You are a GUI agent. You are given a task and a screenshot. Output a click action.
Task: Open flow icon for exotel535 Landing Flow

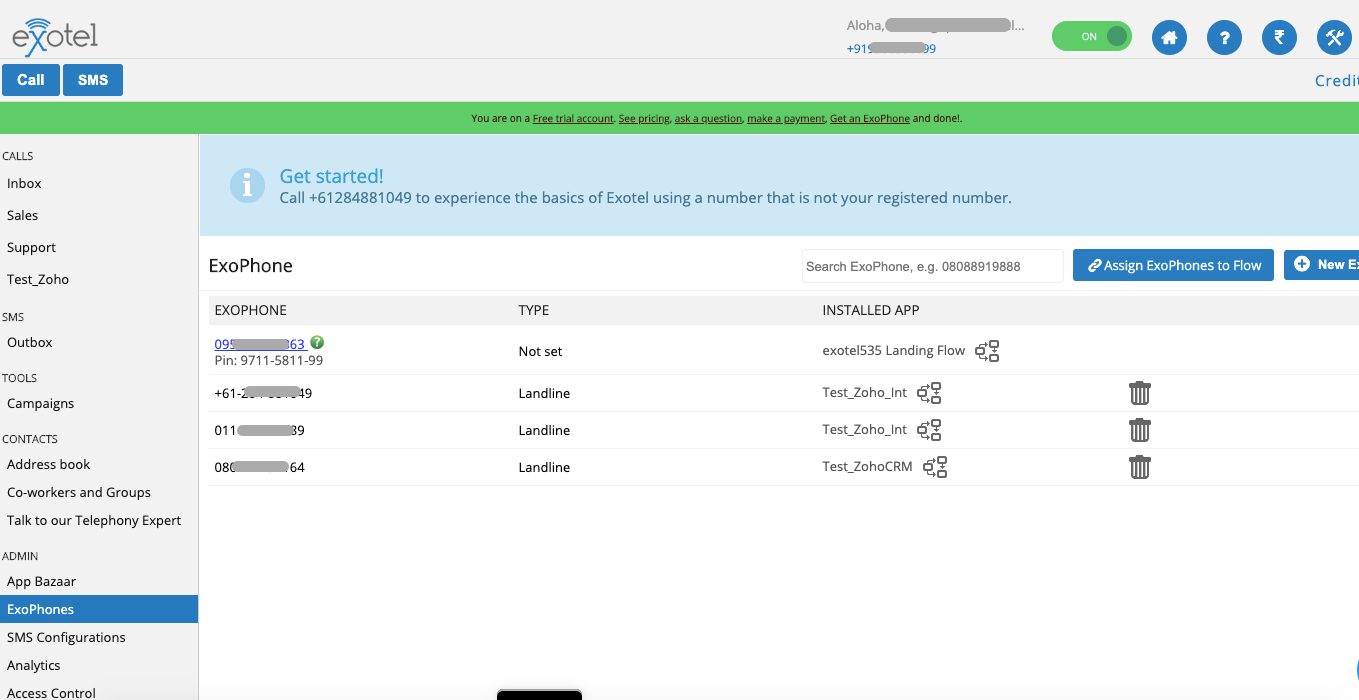pos(987,351)
